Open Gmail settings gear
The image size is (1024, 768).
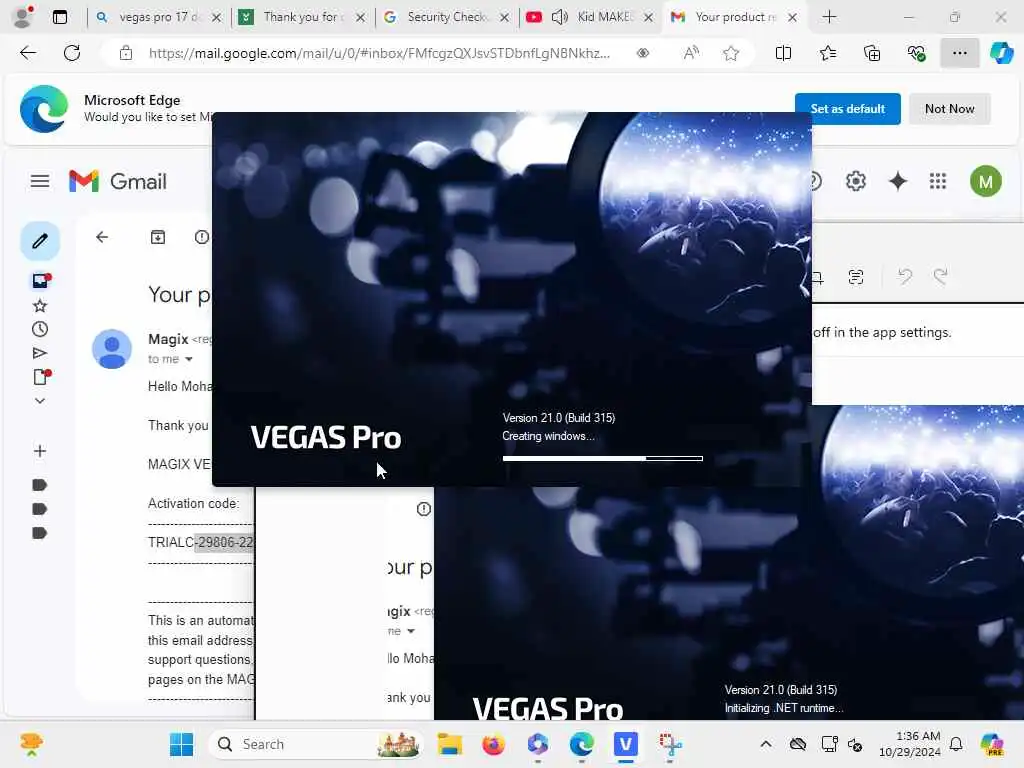click(x=856, y=181)
